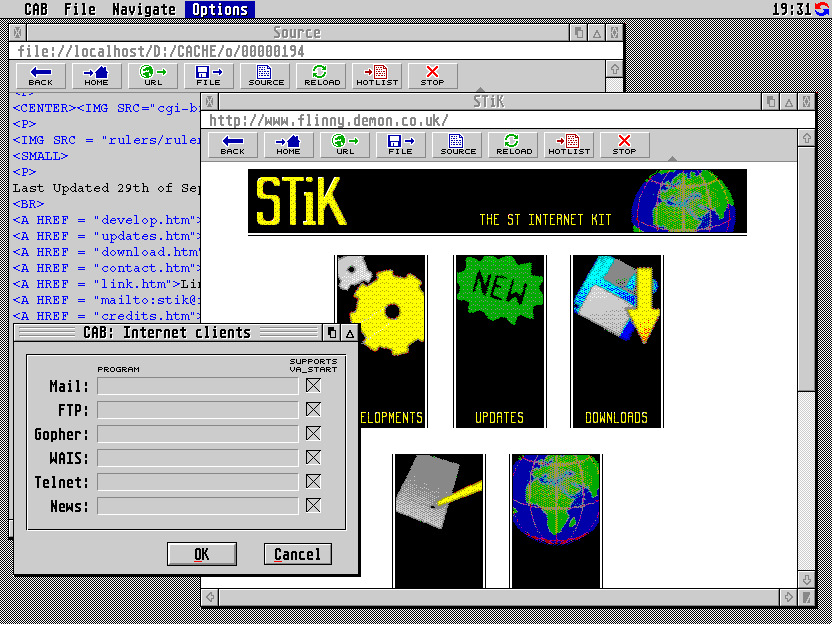Toggle VA_START support for WAIS
The height and width of the screenshot is (624, 832).
tap(313, 457)
